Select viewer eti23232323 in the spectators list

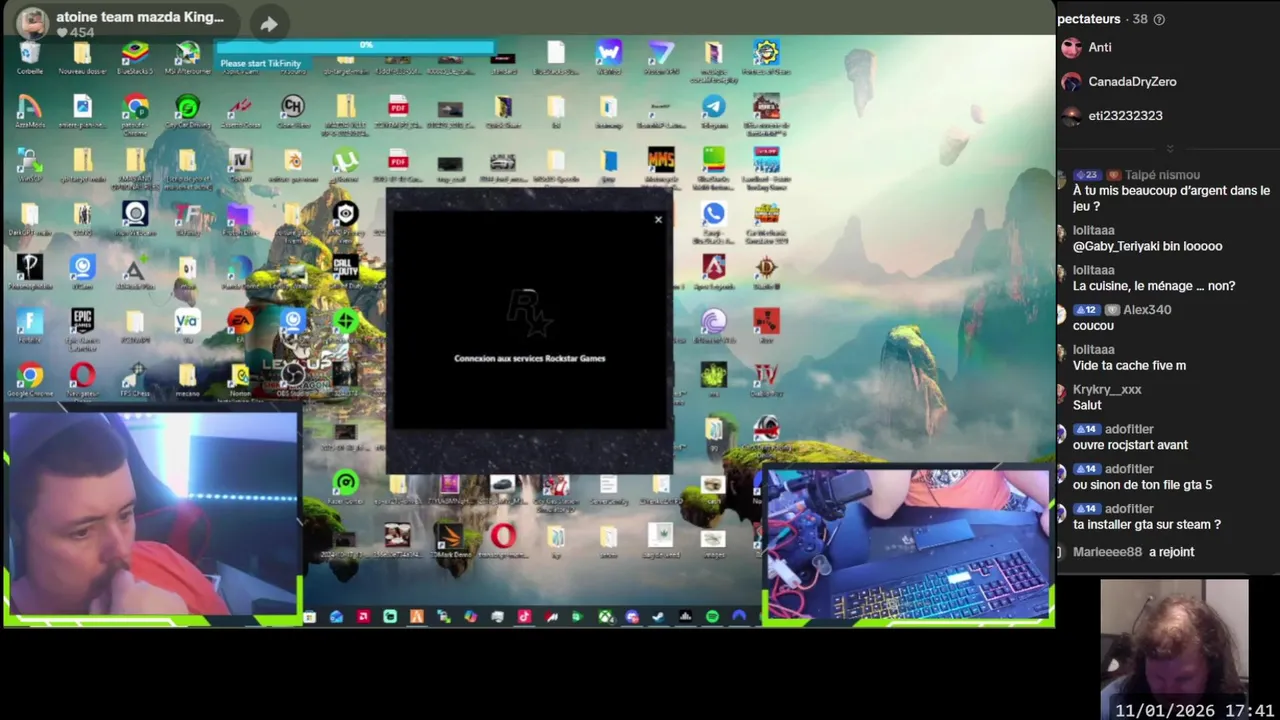coord(1112,115)
